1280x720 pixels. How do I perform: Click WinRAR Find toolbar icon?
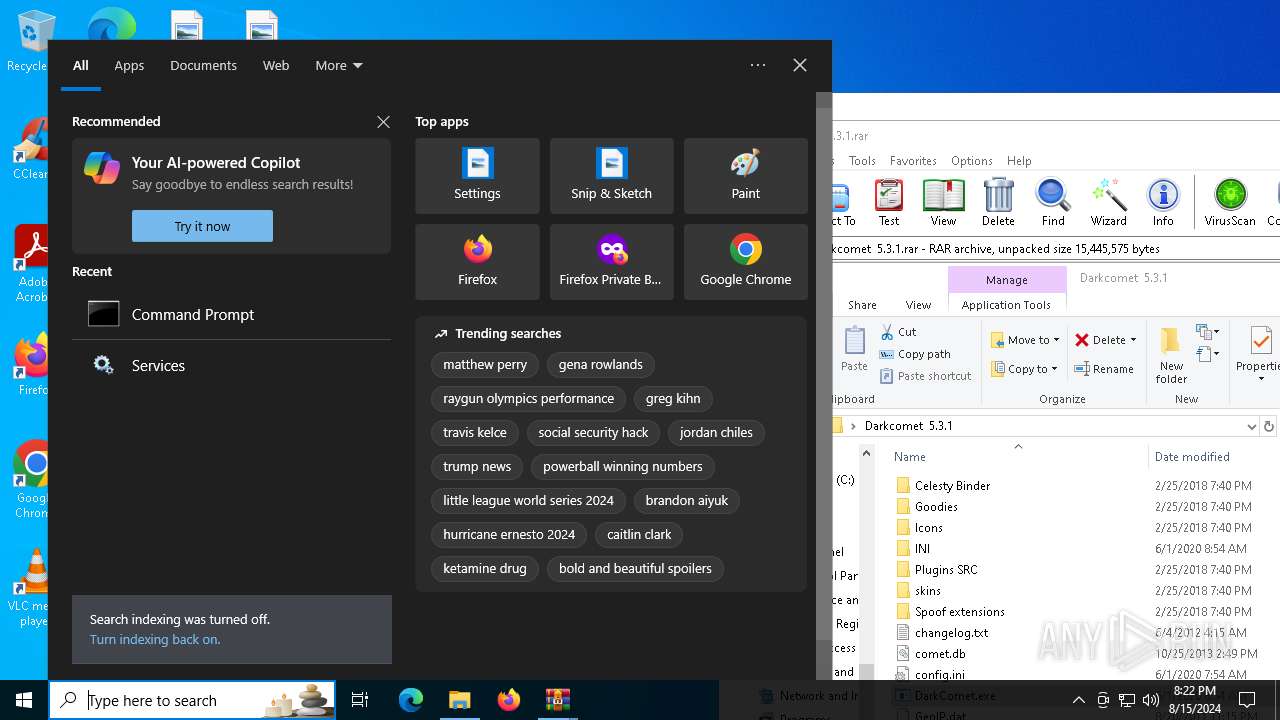(1053, 202)
